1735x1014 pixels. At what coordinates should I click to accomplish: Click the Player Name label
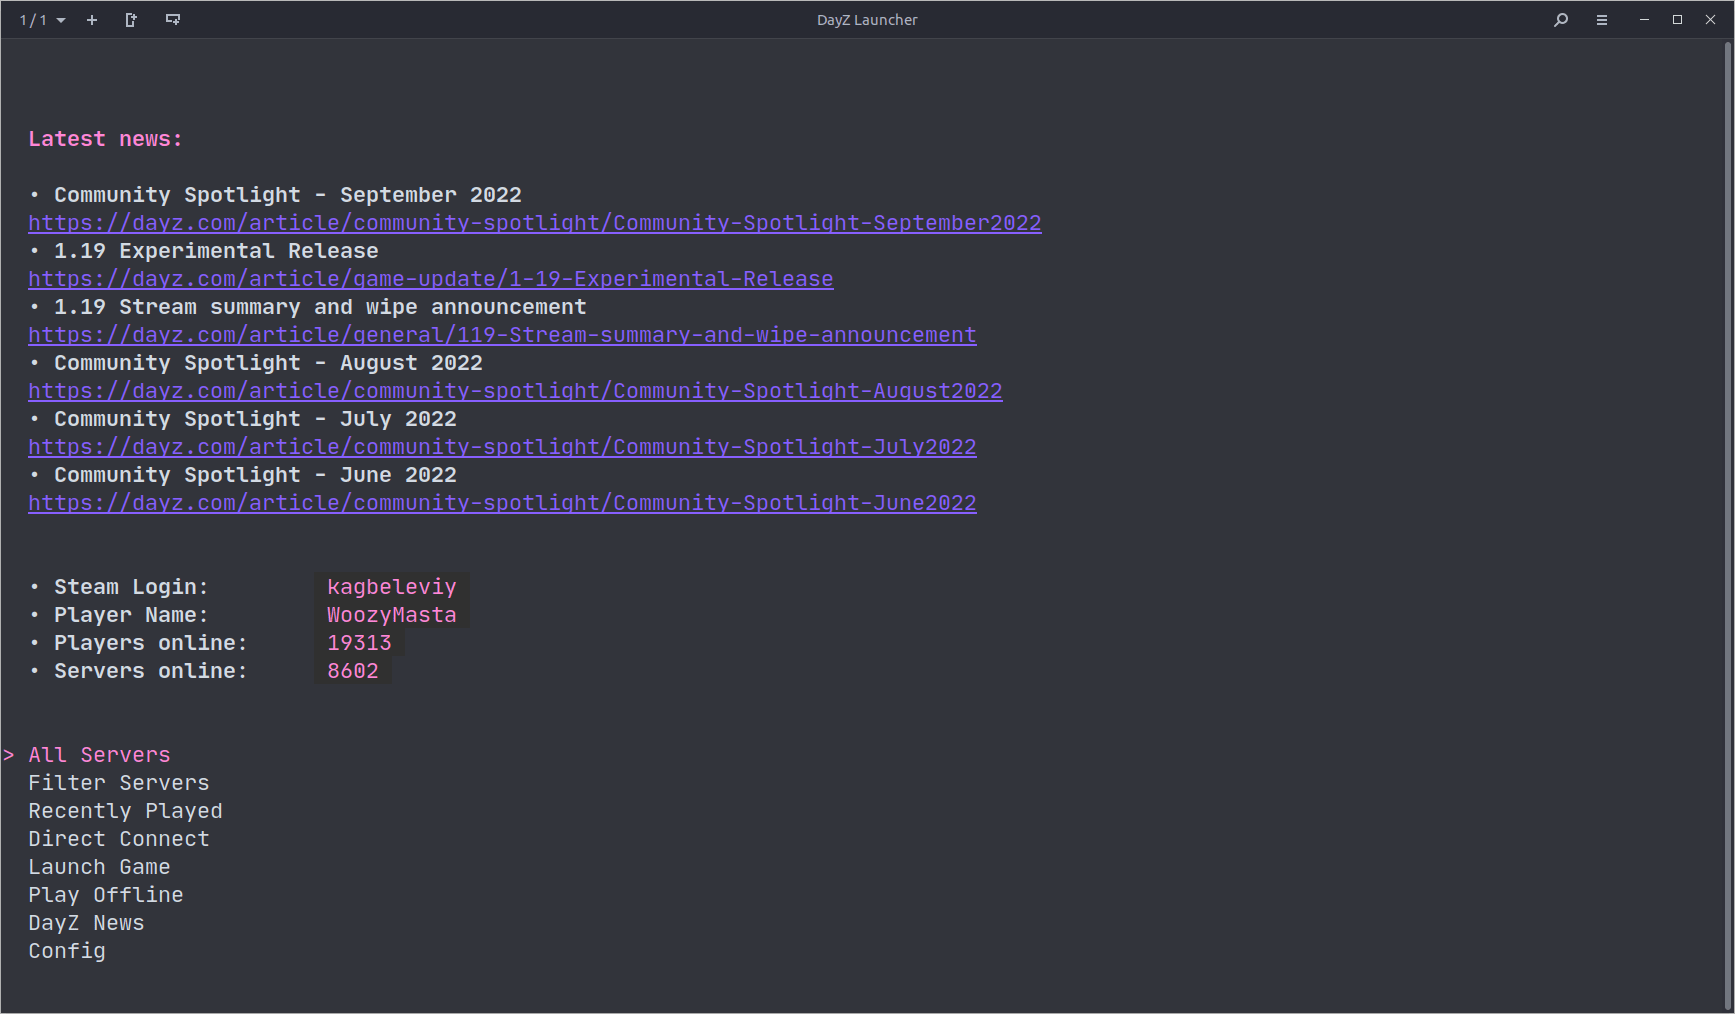[131, 615]
